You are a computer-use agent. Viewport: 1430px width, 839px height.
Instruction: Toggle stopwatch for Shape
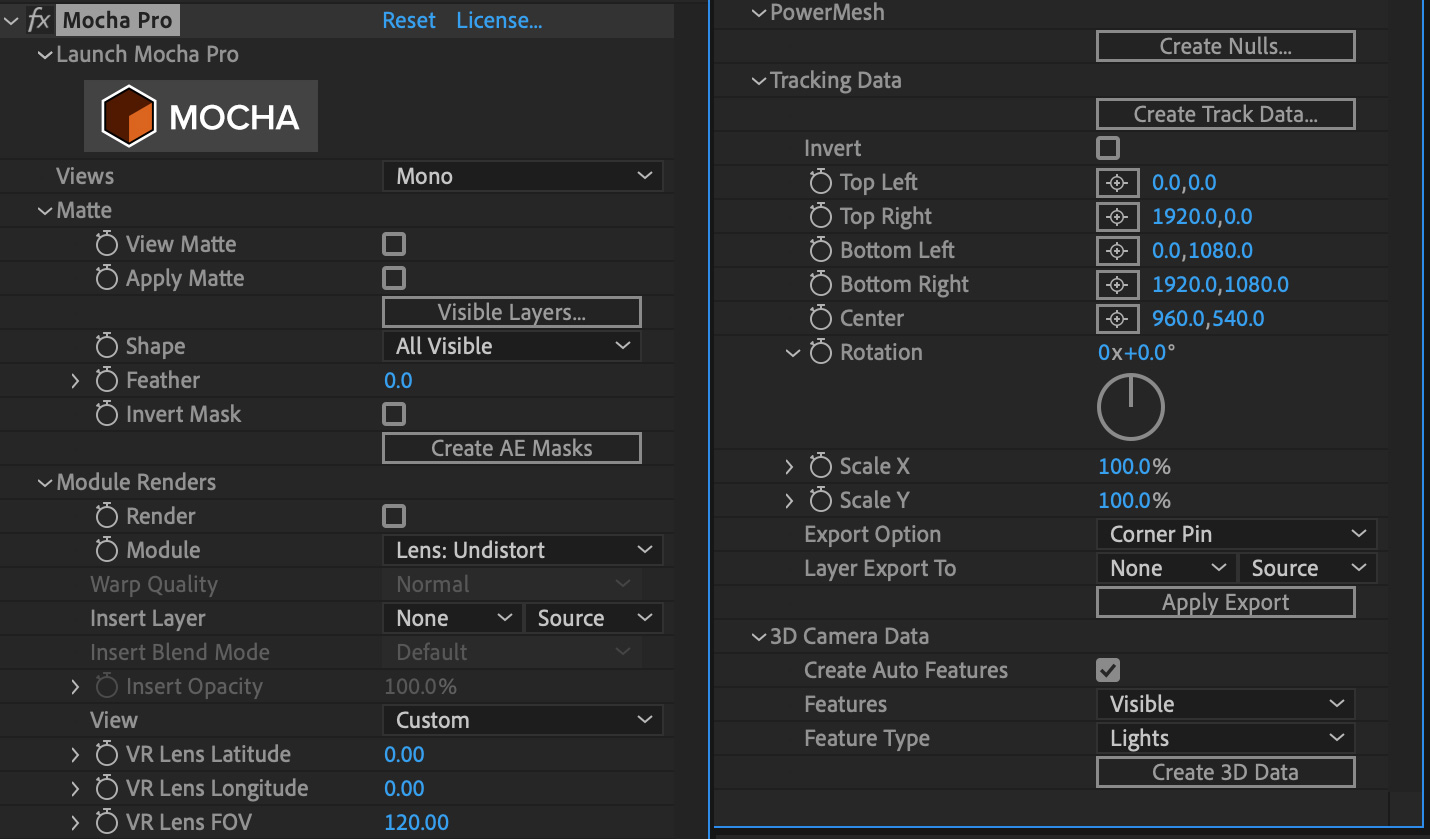[107, 346]
